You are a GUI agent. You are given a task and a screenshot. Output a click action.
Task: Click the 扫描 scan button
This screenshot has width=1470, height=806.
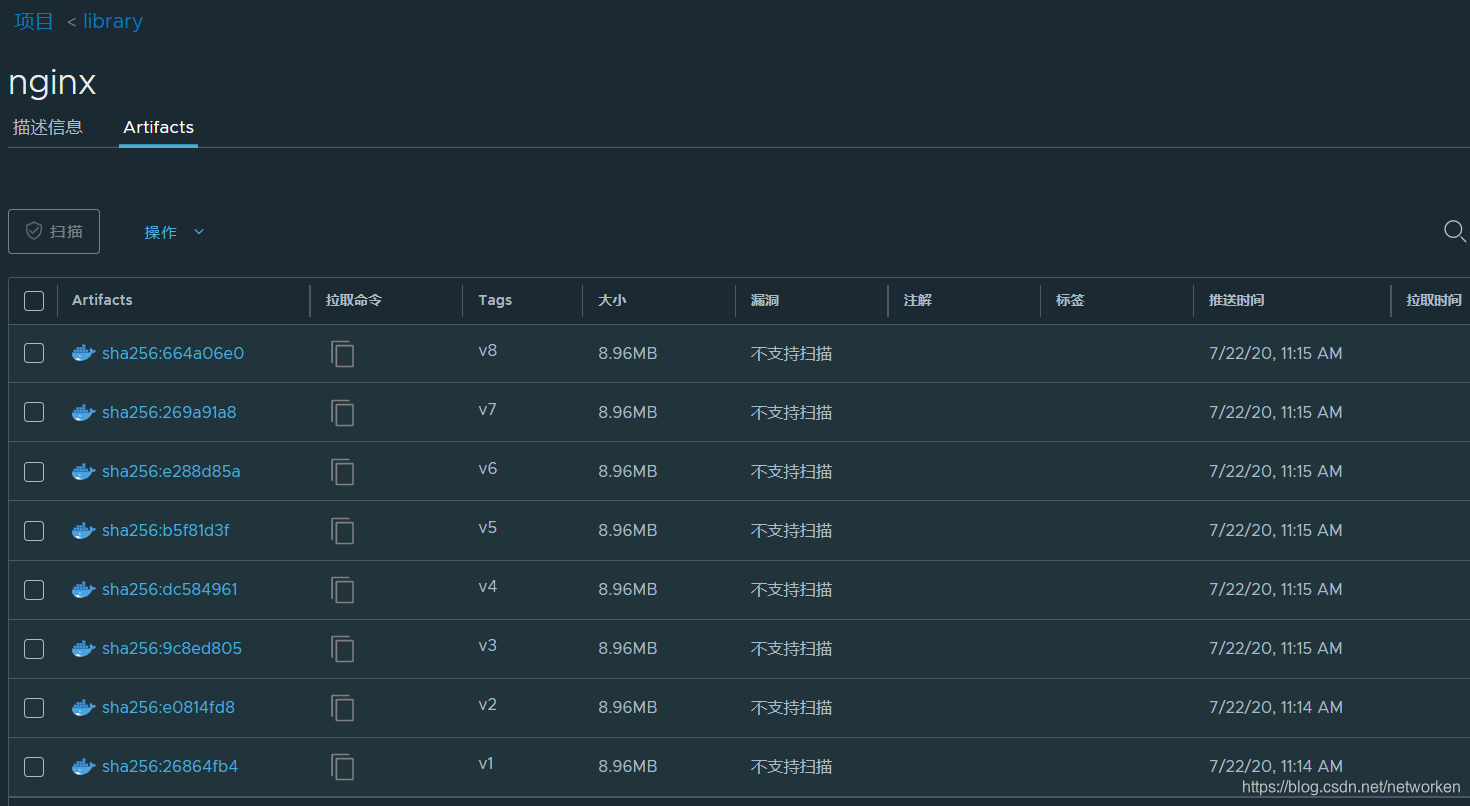click(x=54, y=231)
